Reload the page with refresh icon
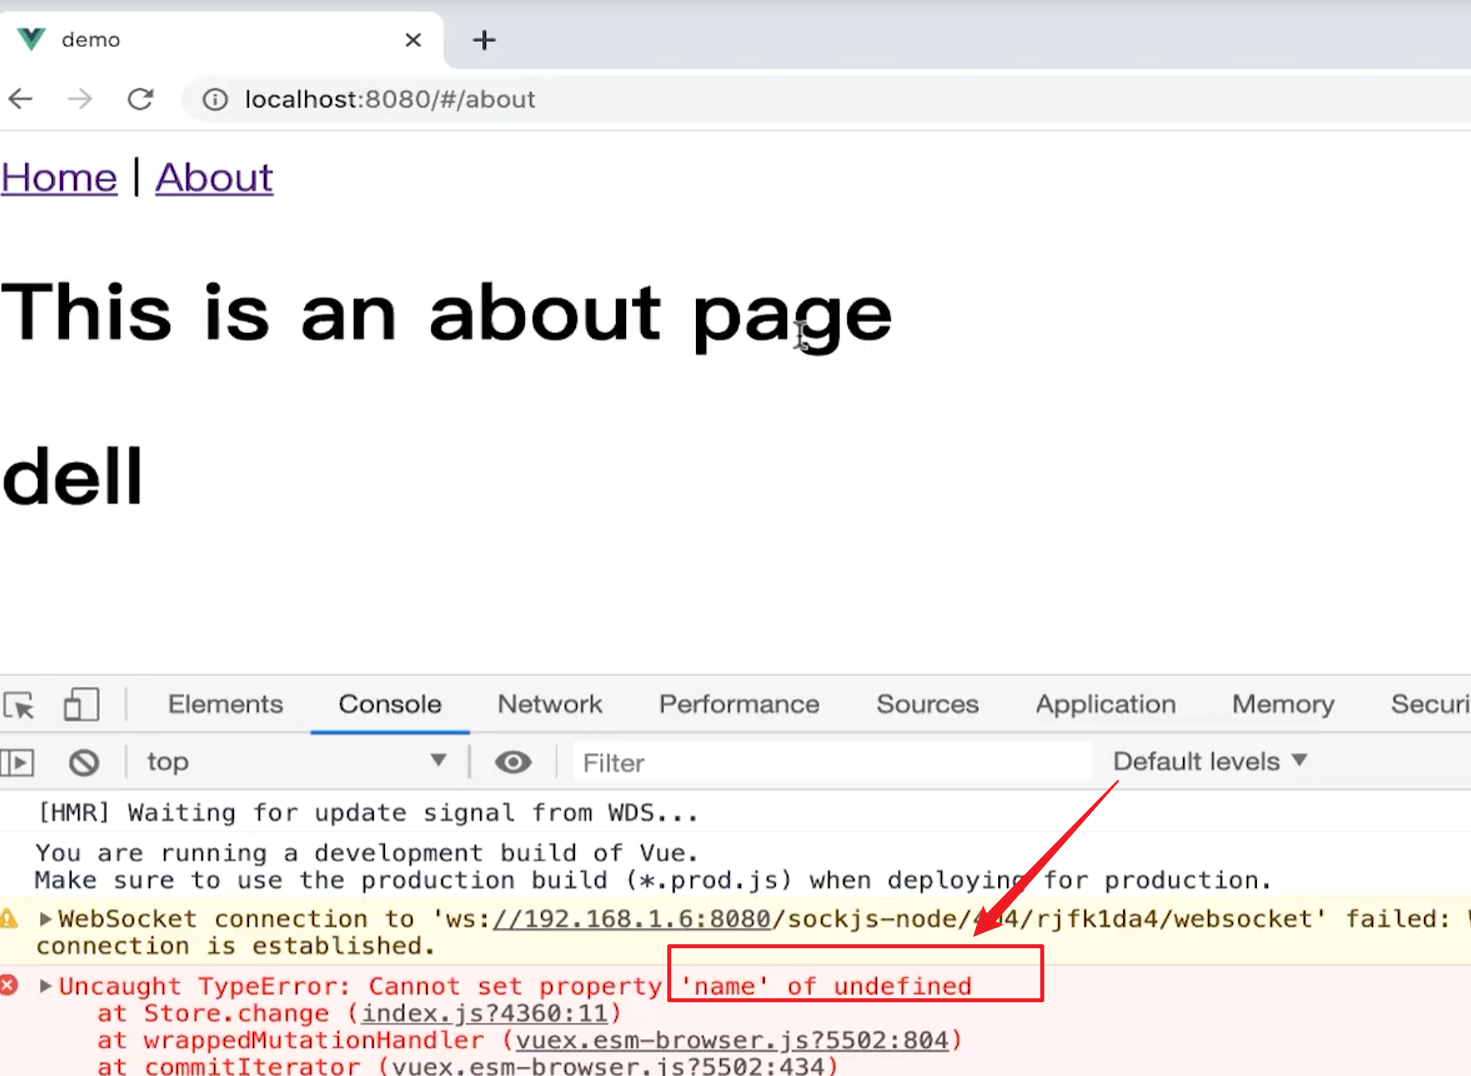The height and width of the screenshot is (1076, 1471). (140, 99)
